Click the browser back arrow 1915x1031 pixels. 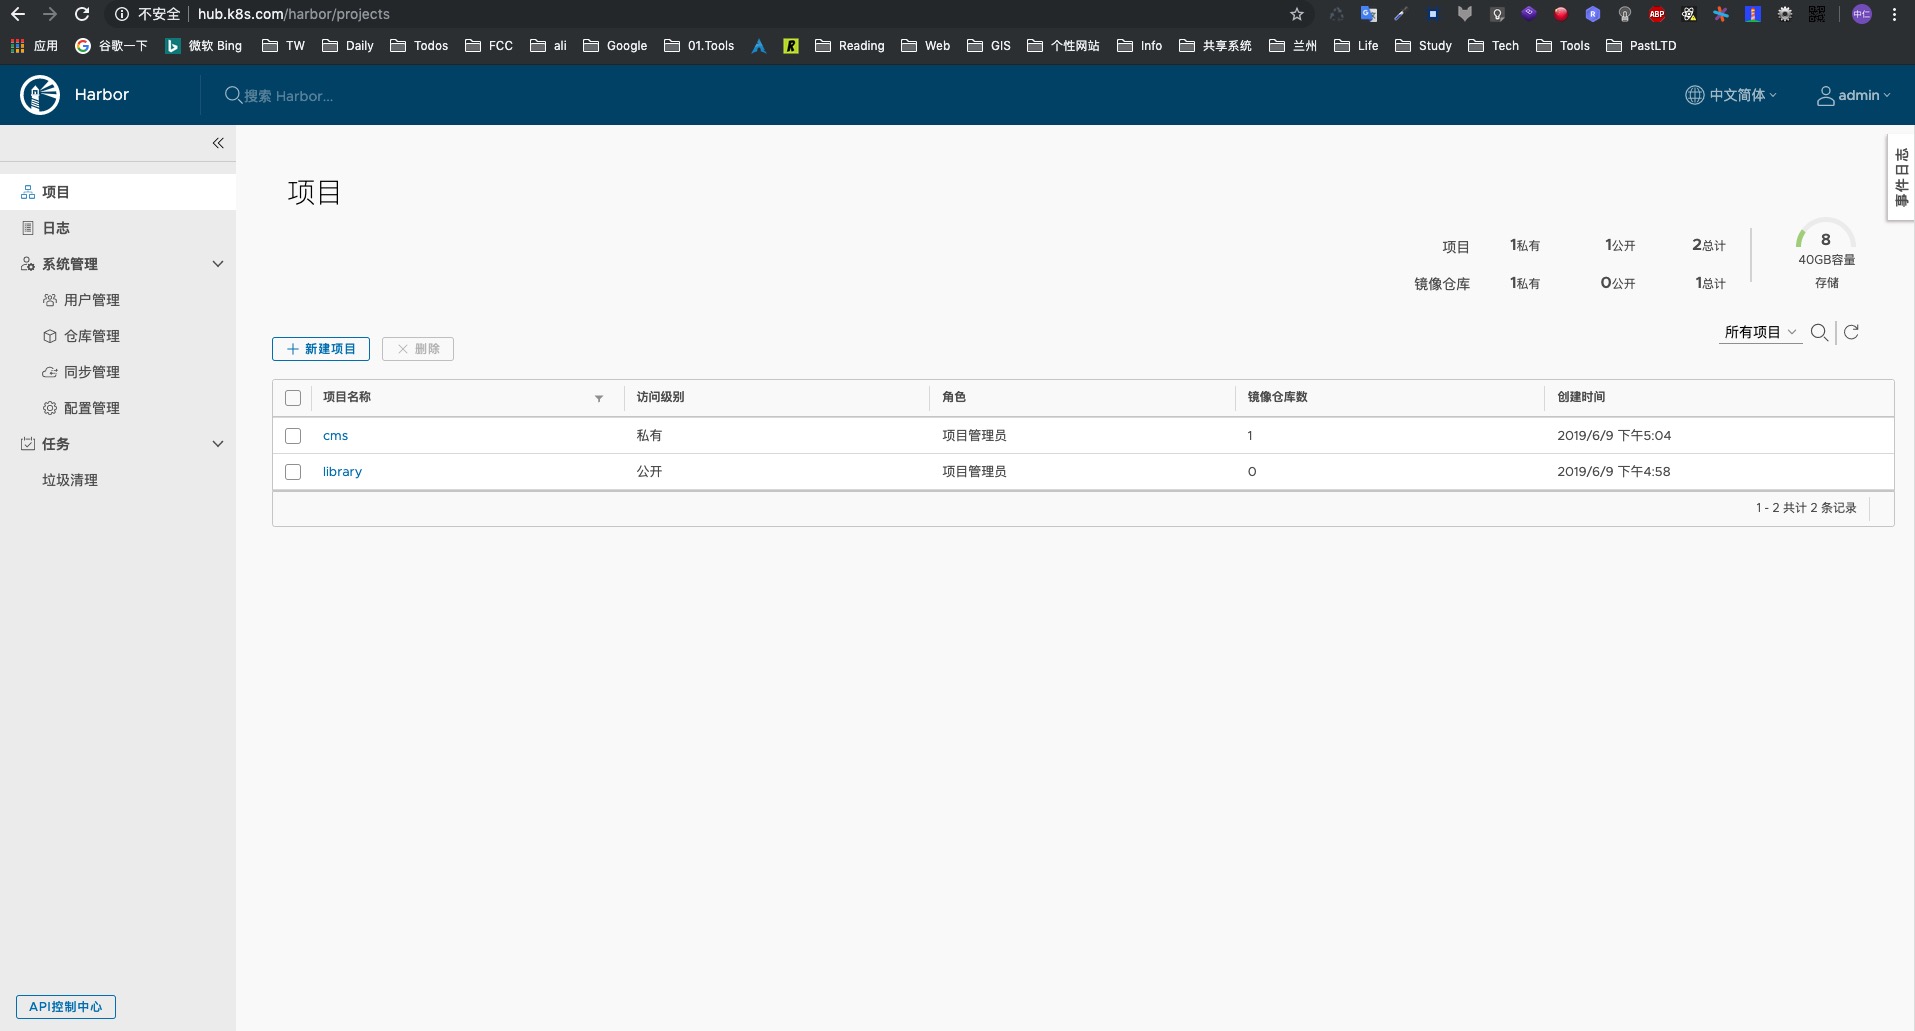point(18,14)
